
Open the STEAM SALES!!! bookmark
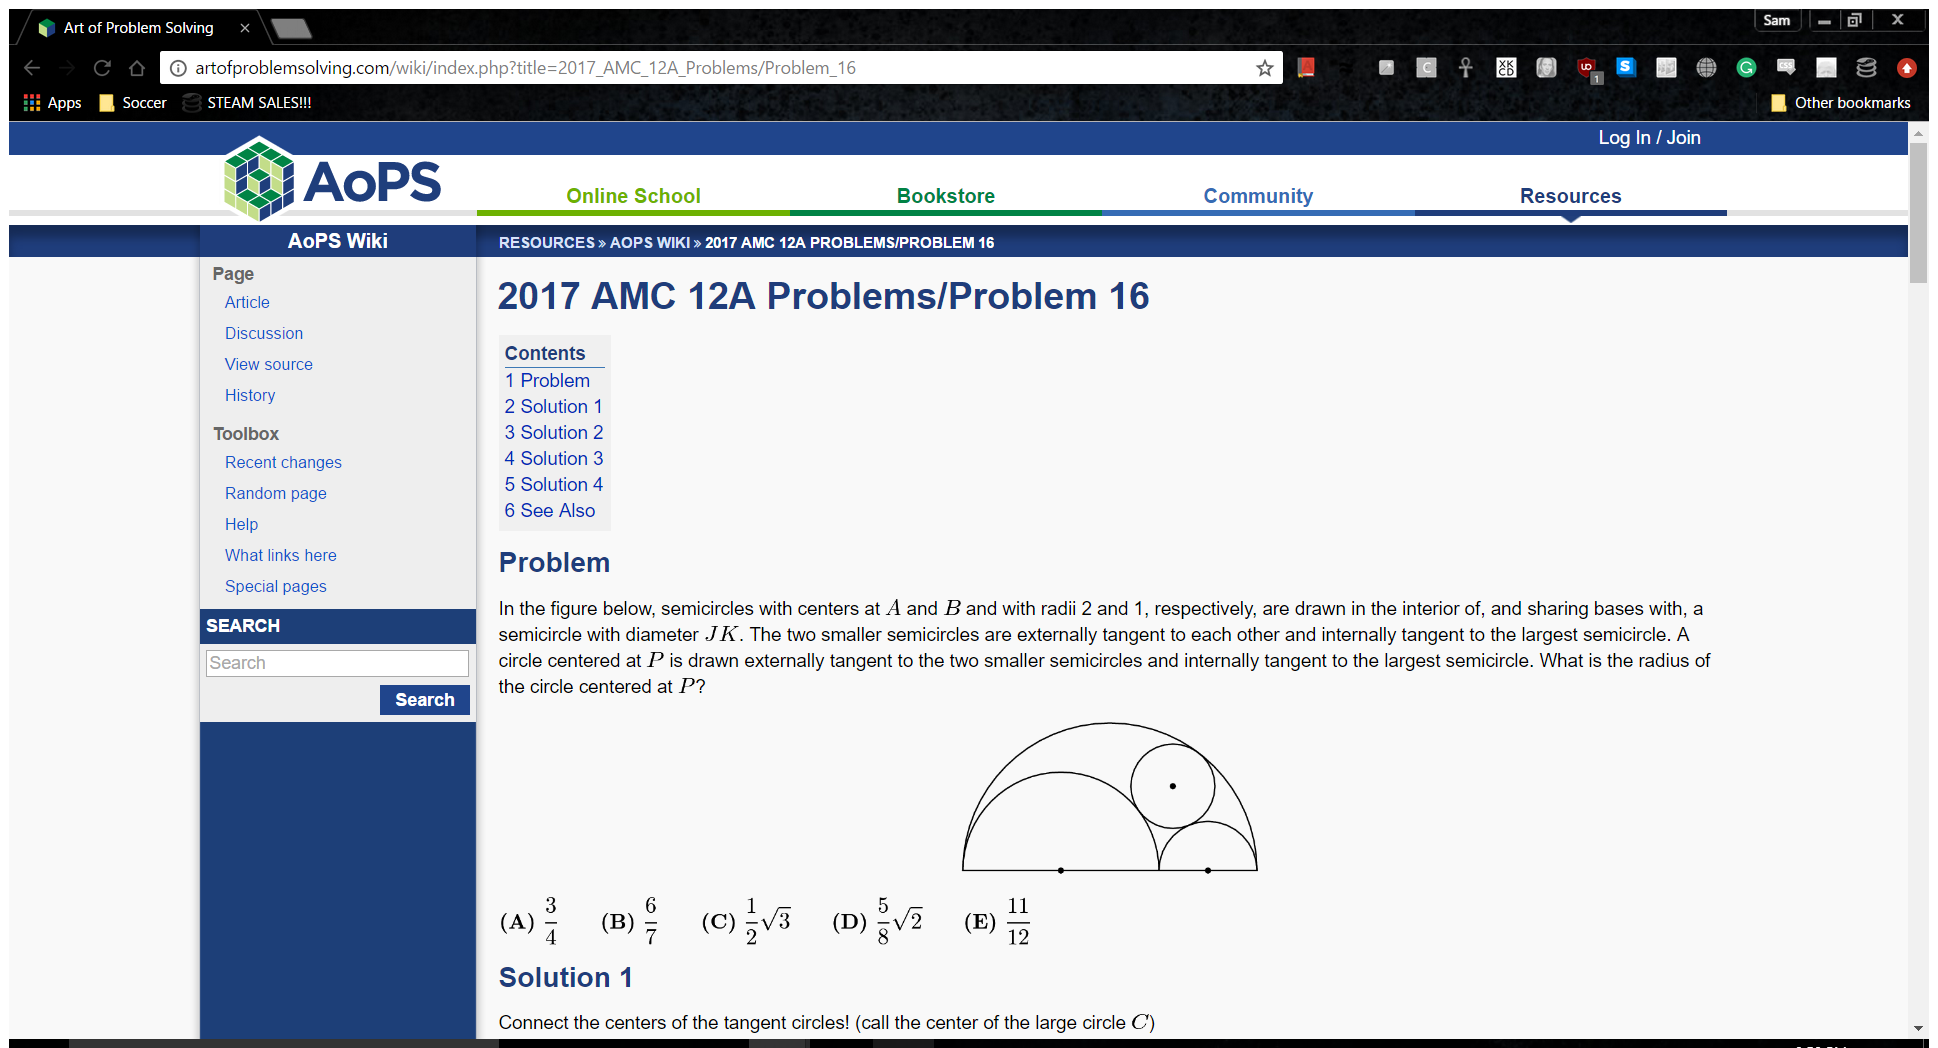click(x=248, y=103)
